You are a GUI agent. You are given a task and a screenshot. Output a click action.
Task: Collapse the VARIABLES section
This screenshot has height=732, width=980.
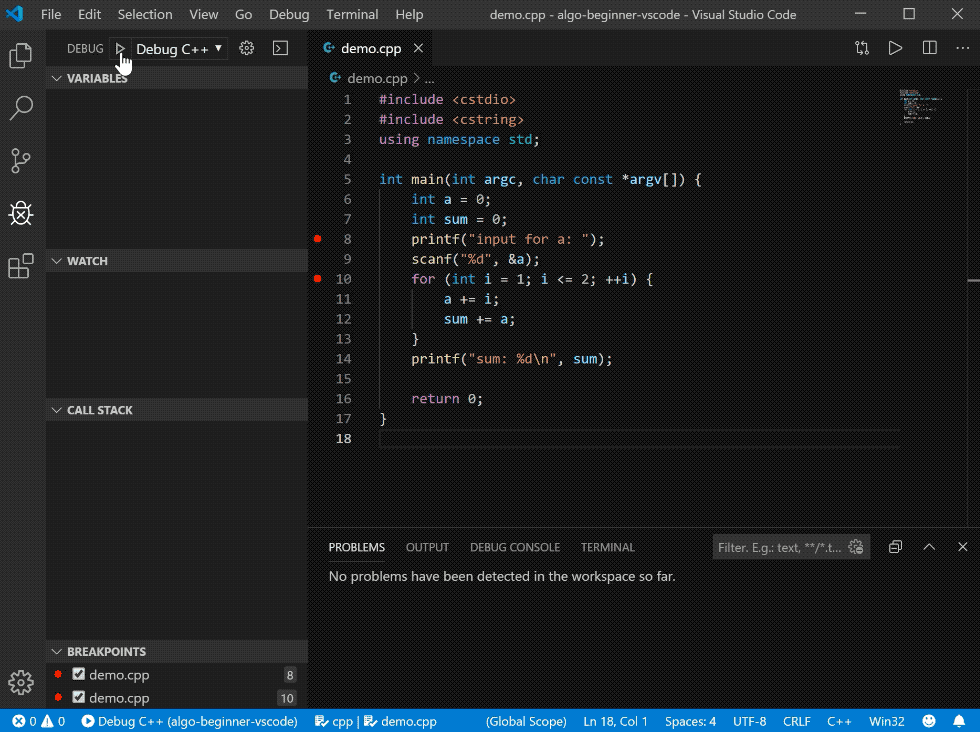pyautogui.click(x=96, y=79)
